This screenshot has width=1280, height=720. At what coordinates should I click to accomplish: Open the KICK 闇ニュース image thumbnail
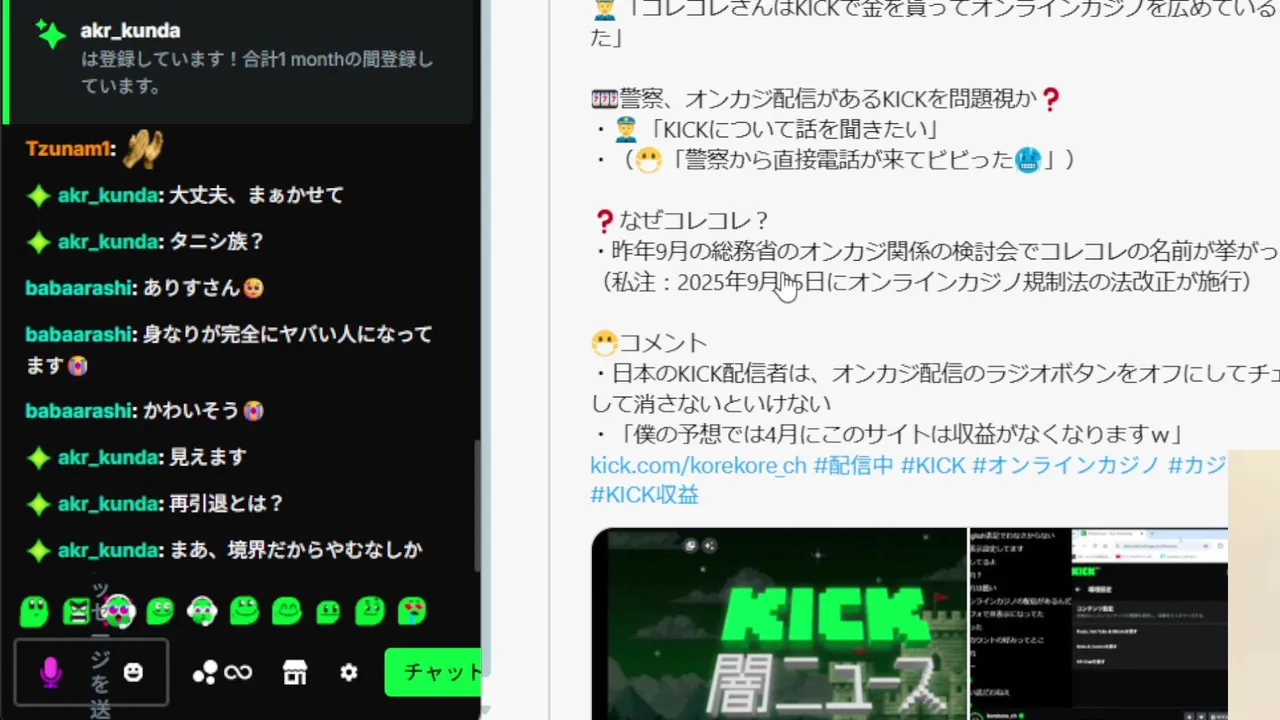(778, 624)
